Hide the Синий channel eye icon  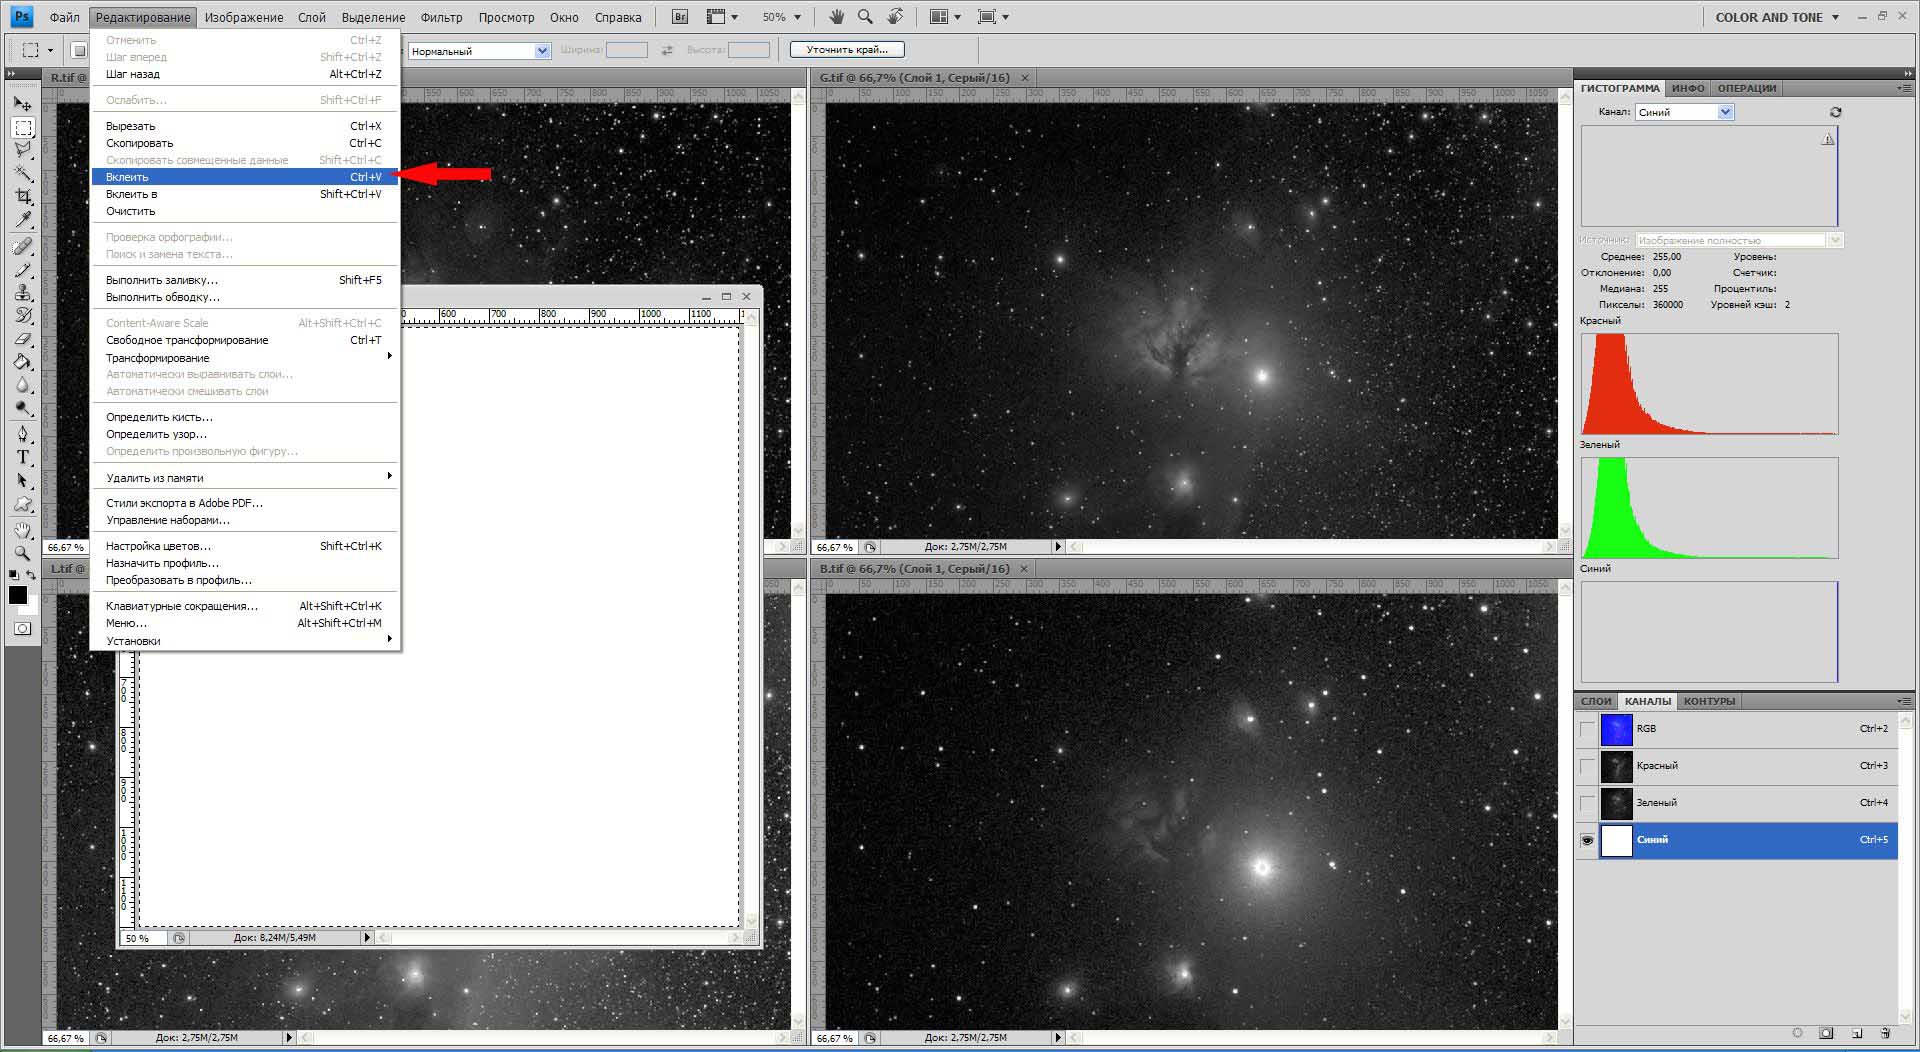[x=1587, y=840]
